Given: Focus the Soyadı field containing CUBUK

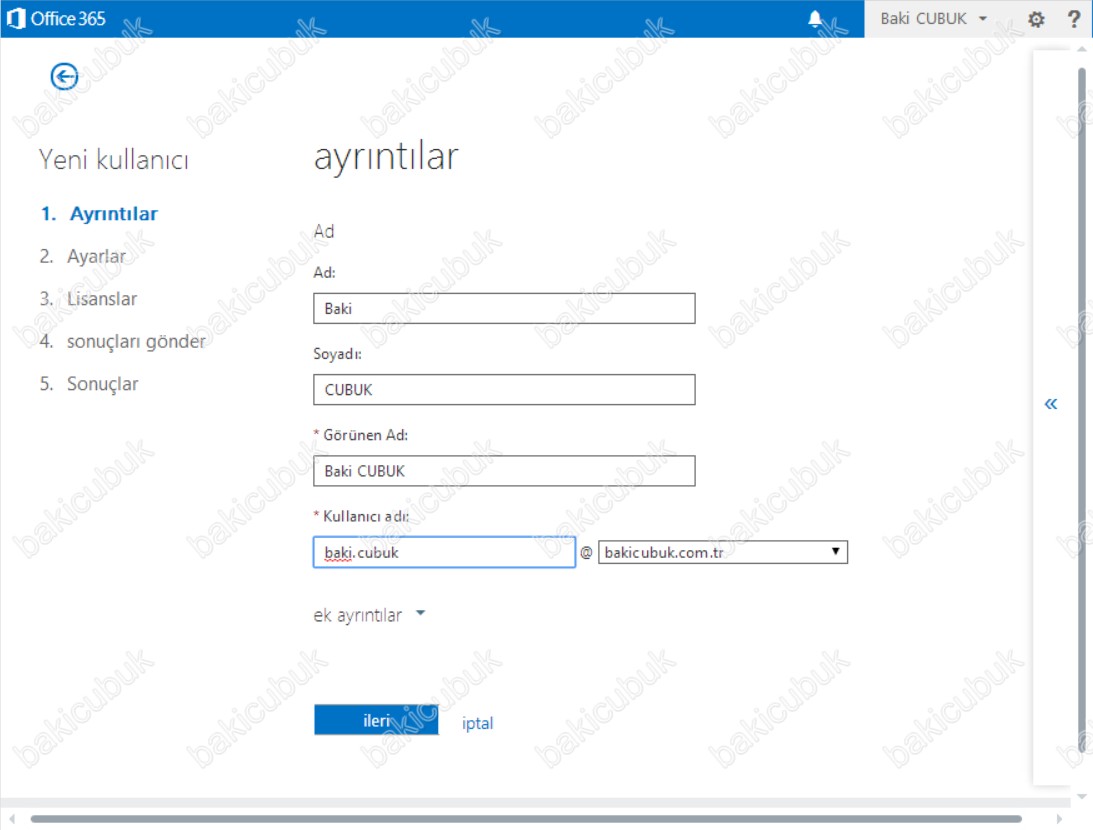Looking at the screenshot, I should [x=504, y=390].
